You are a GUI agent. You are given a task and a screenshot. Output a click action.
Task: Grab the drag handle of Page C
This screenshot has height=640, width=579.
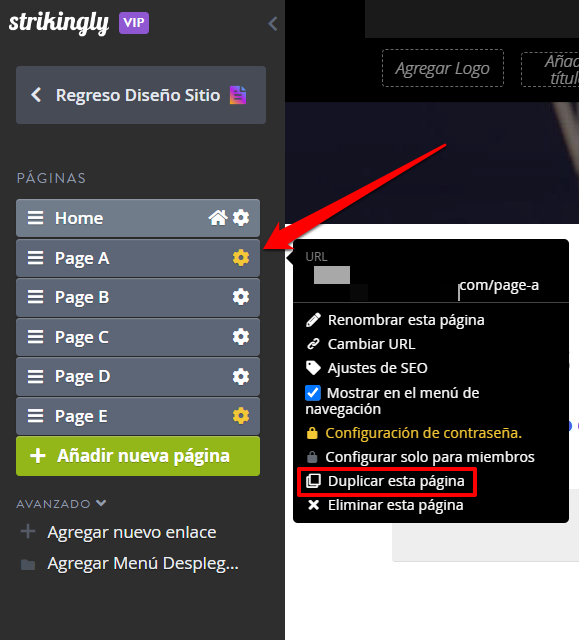[35, 337]
